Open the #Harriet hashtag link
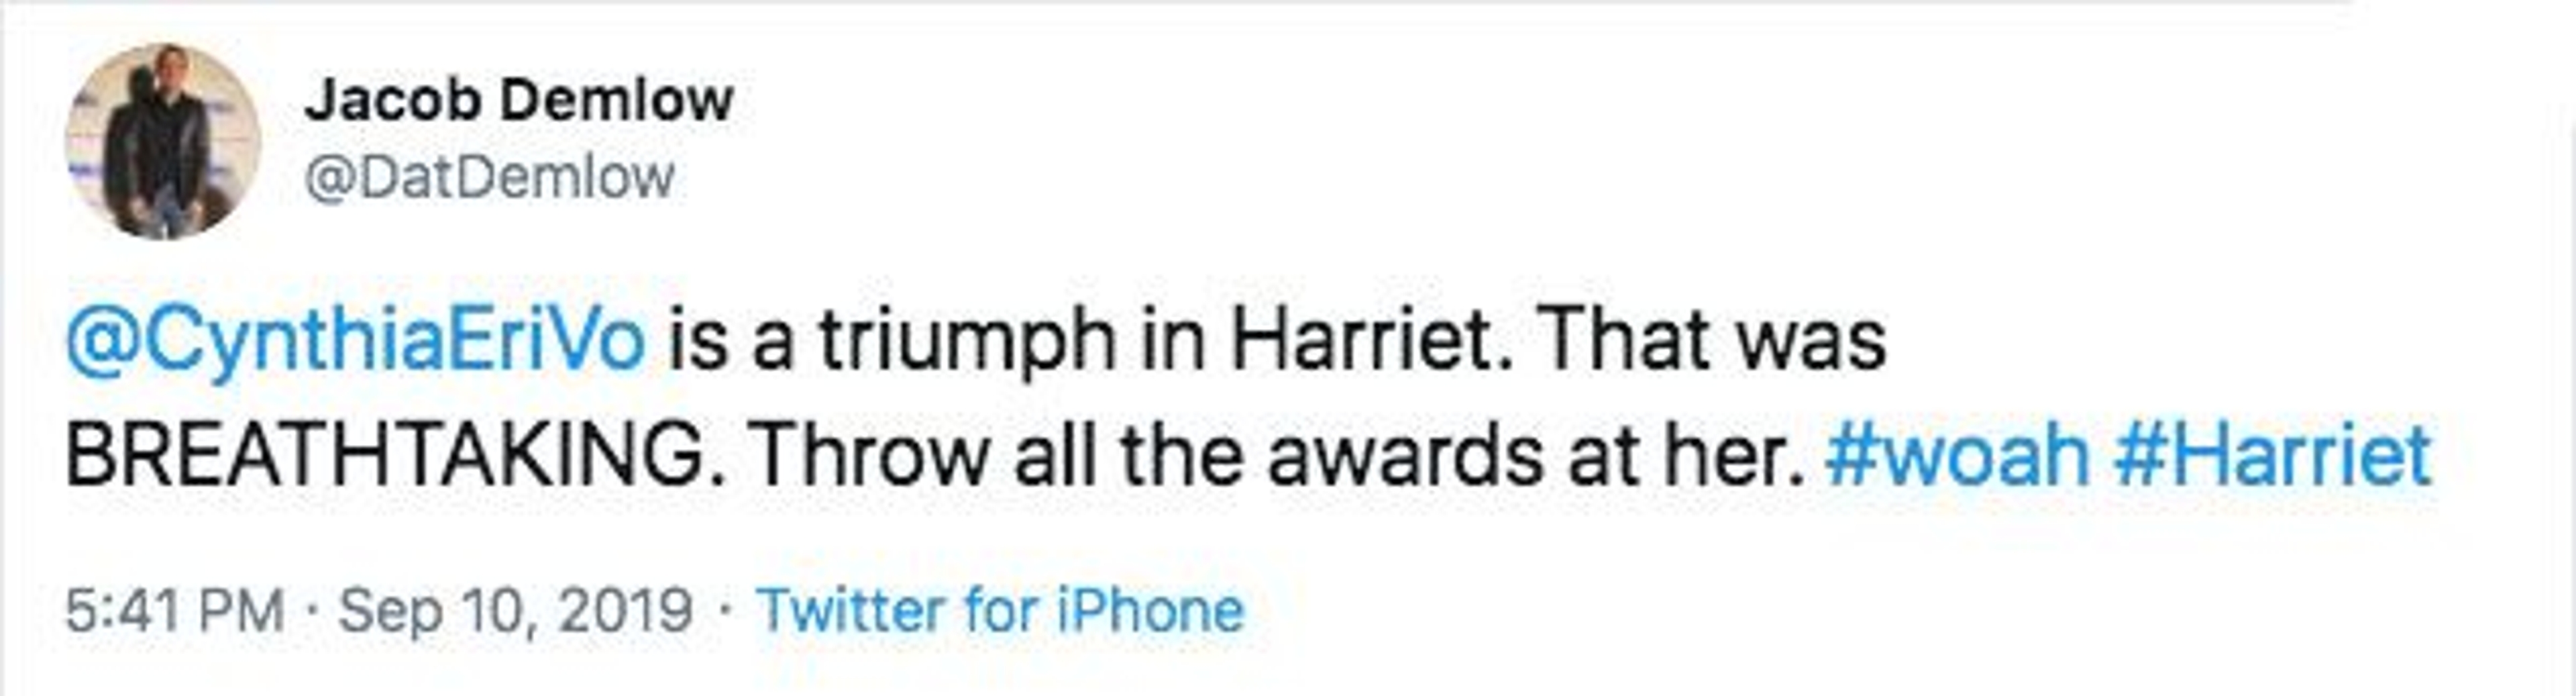 [x=2273, y=455]
